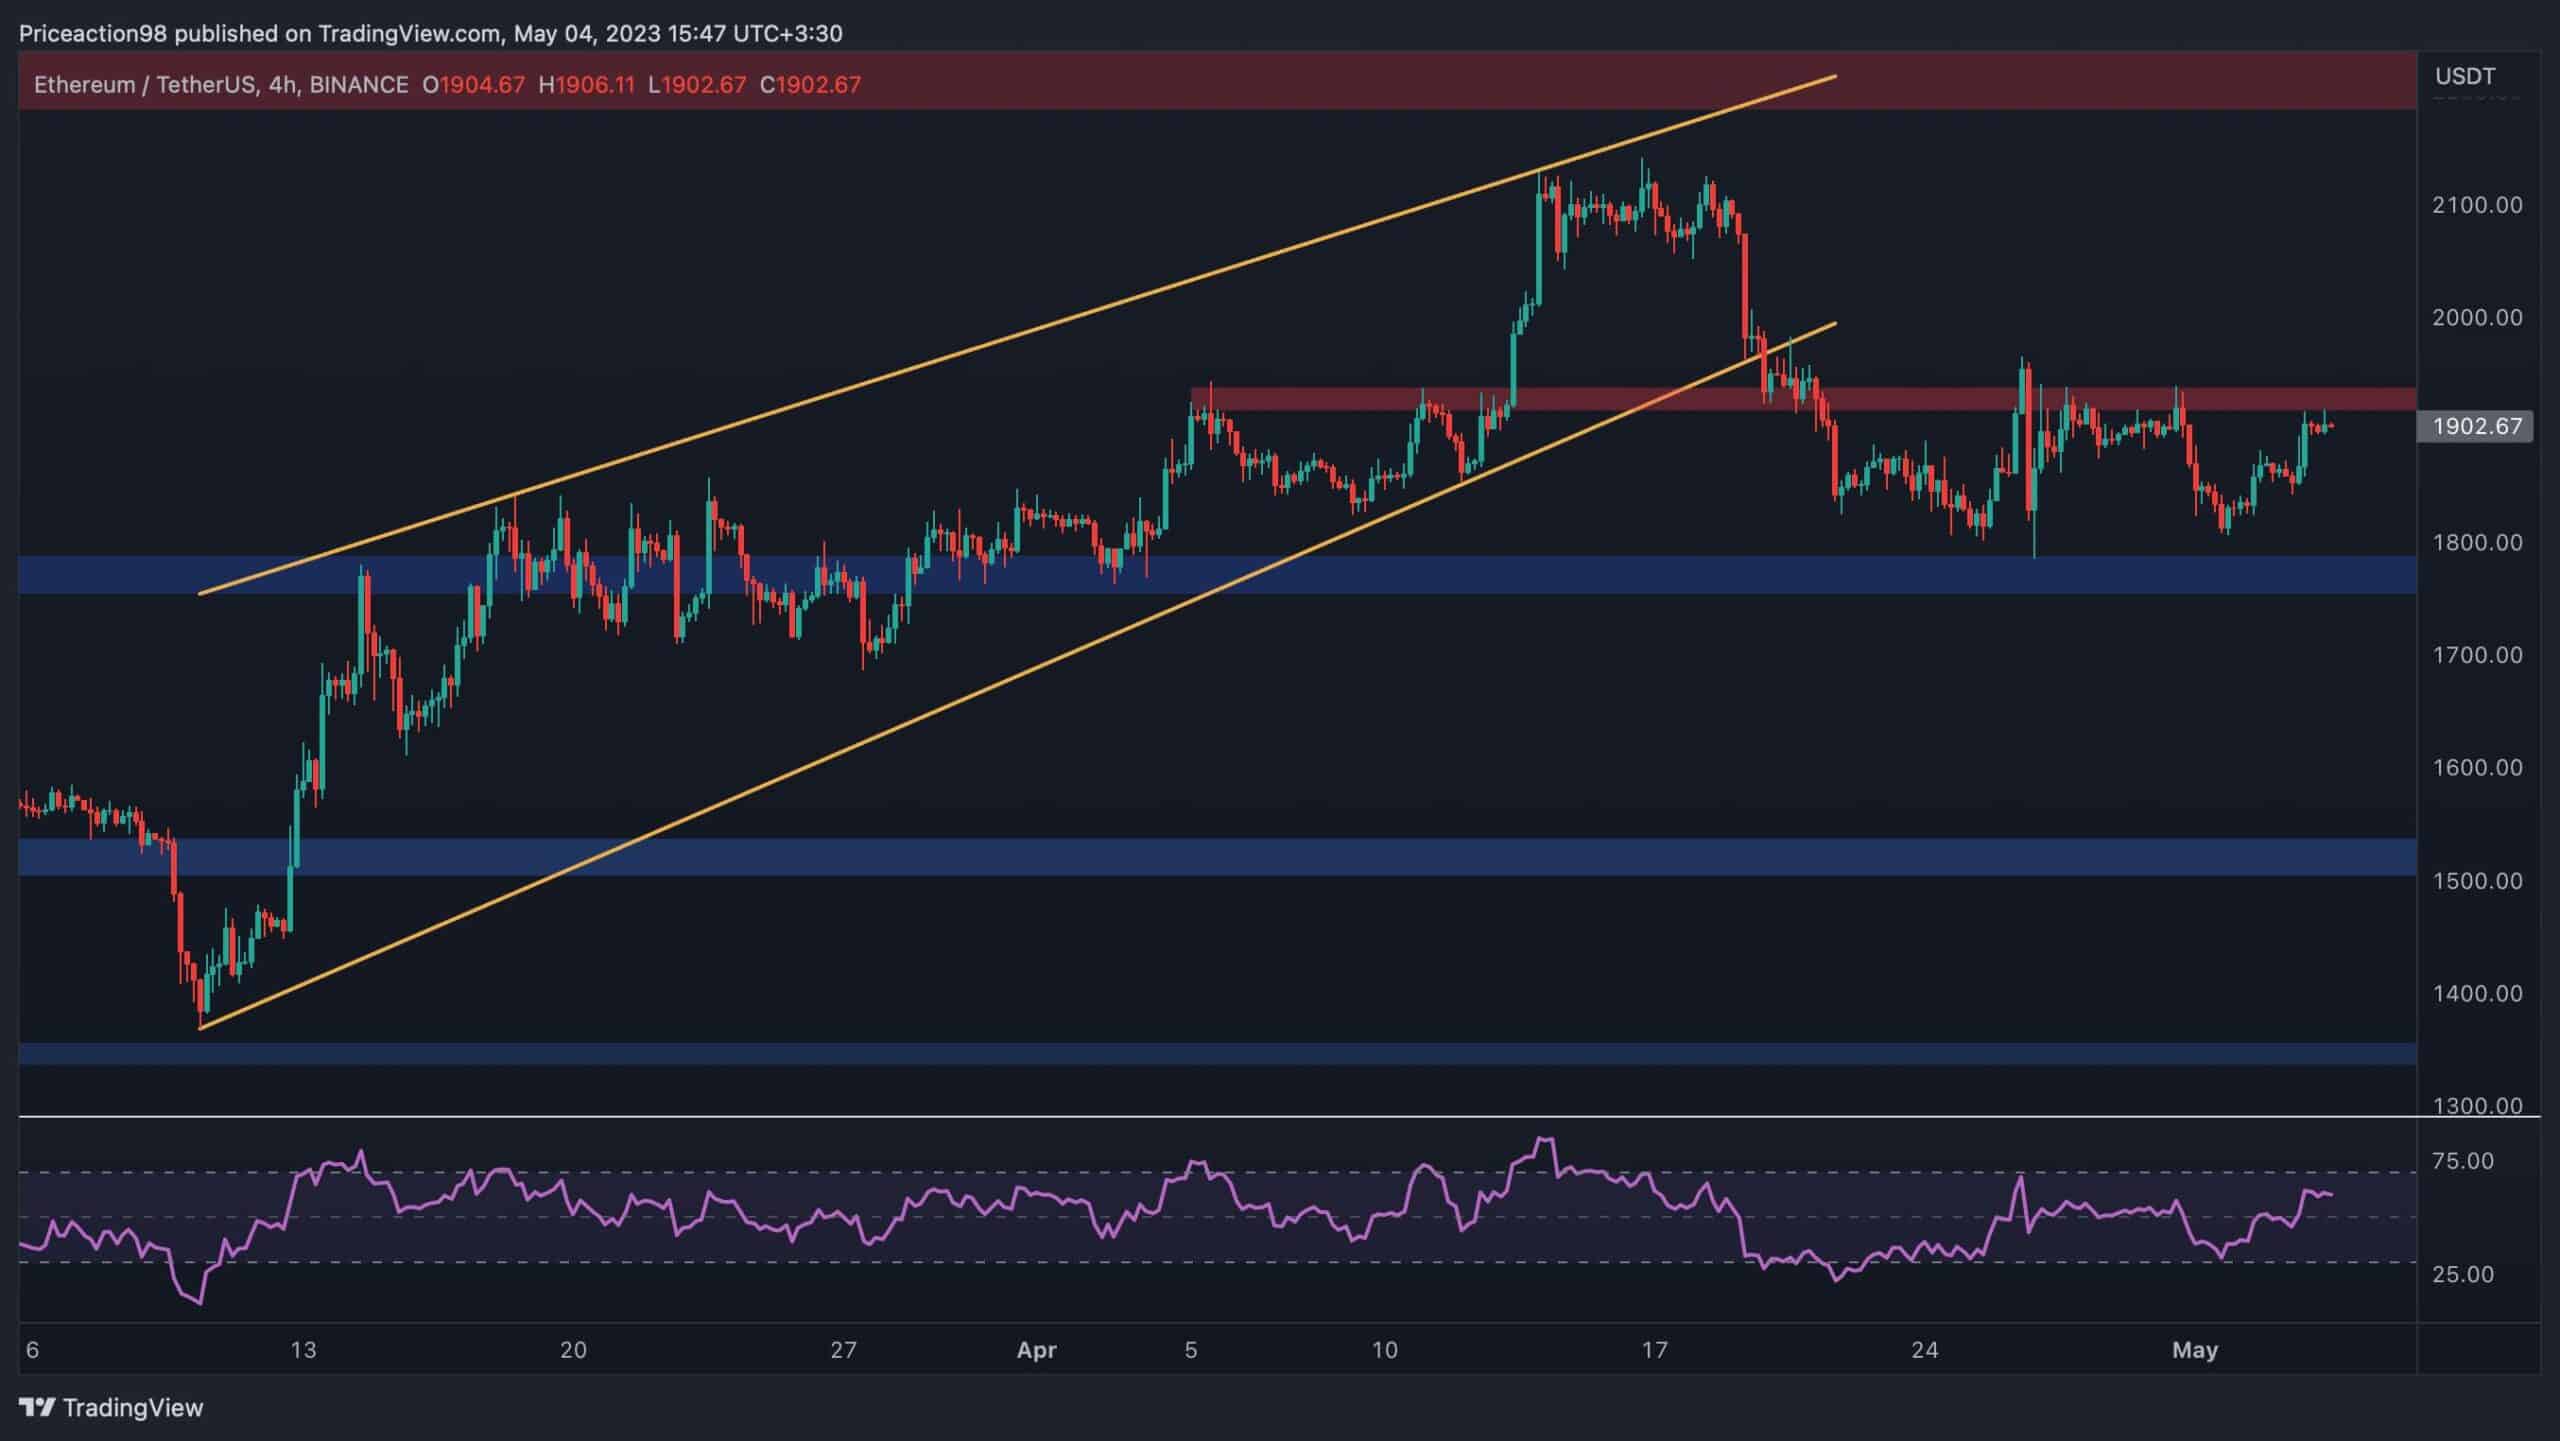Select the blue support zone near 1520
The image size is (2560, 1441).
point(1217,857)
